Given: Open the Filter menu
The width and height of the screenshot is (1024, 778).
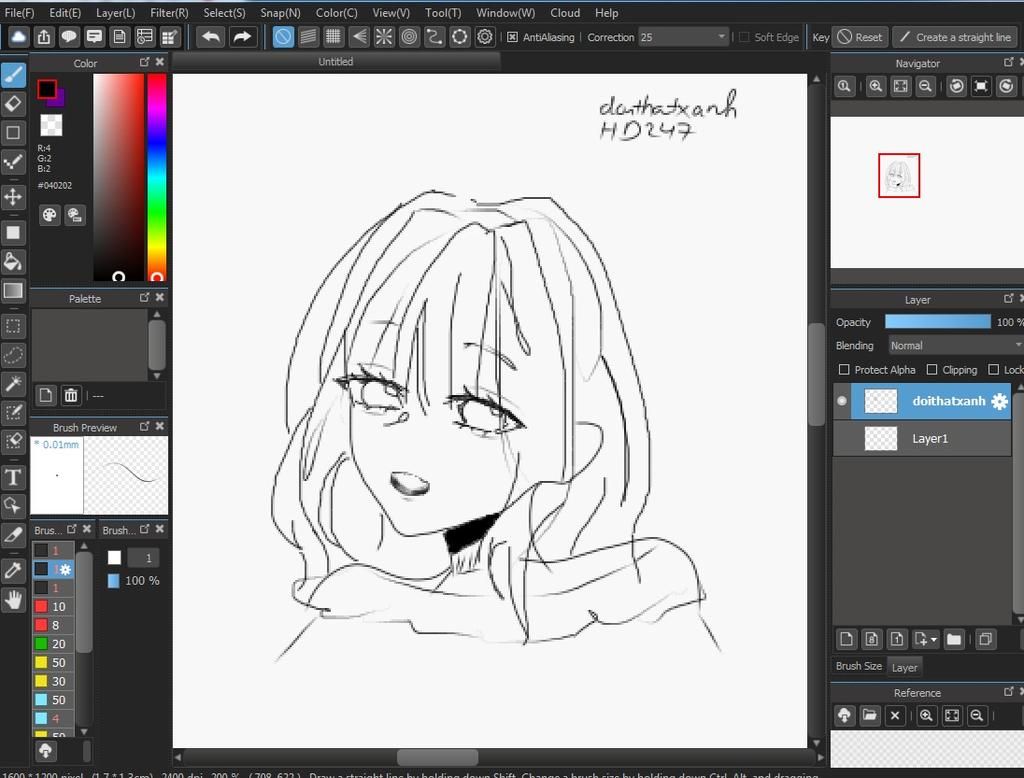Looking at the screenshot, I should tap(169, 12).
